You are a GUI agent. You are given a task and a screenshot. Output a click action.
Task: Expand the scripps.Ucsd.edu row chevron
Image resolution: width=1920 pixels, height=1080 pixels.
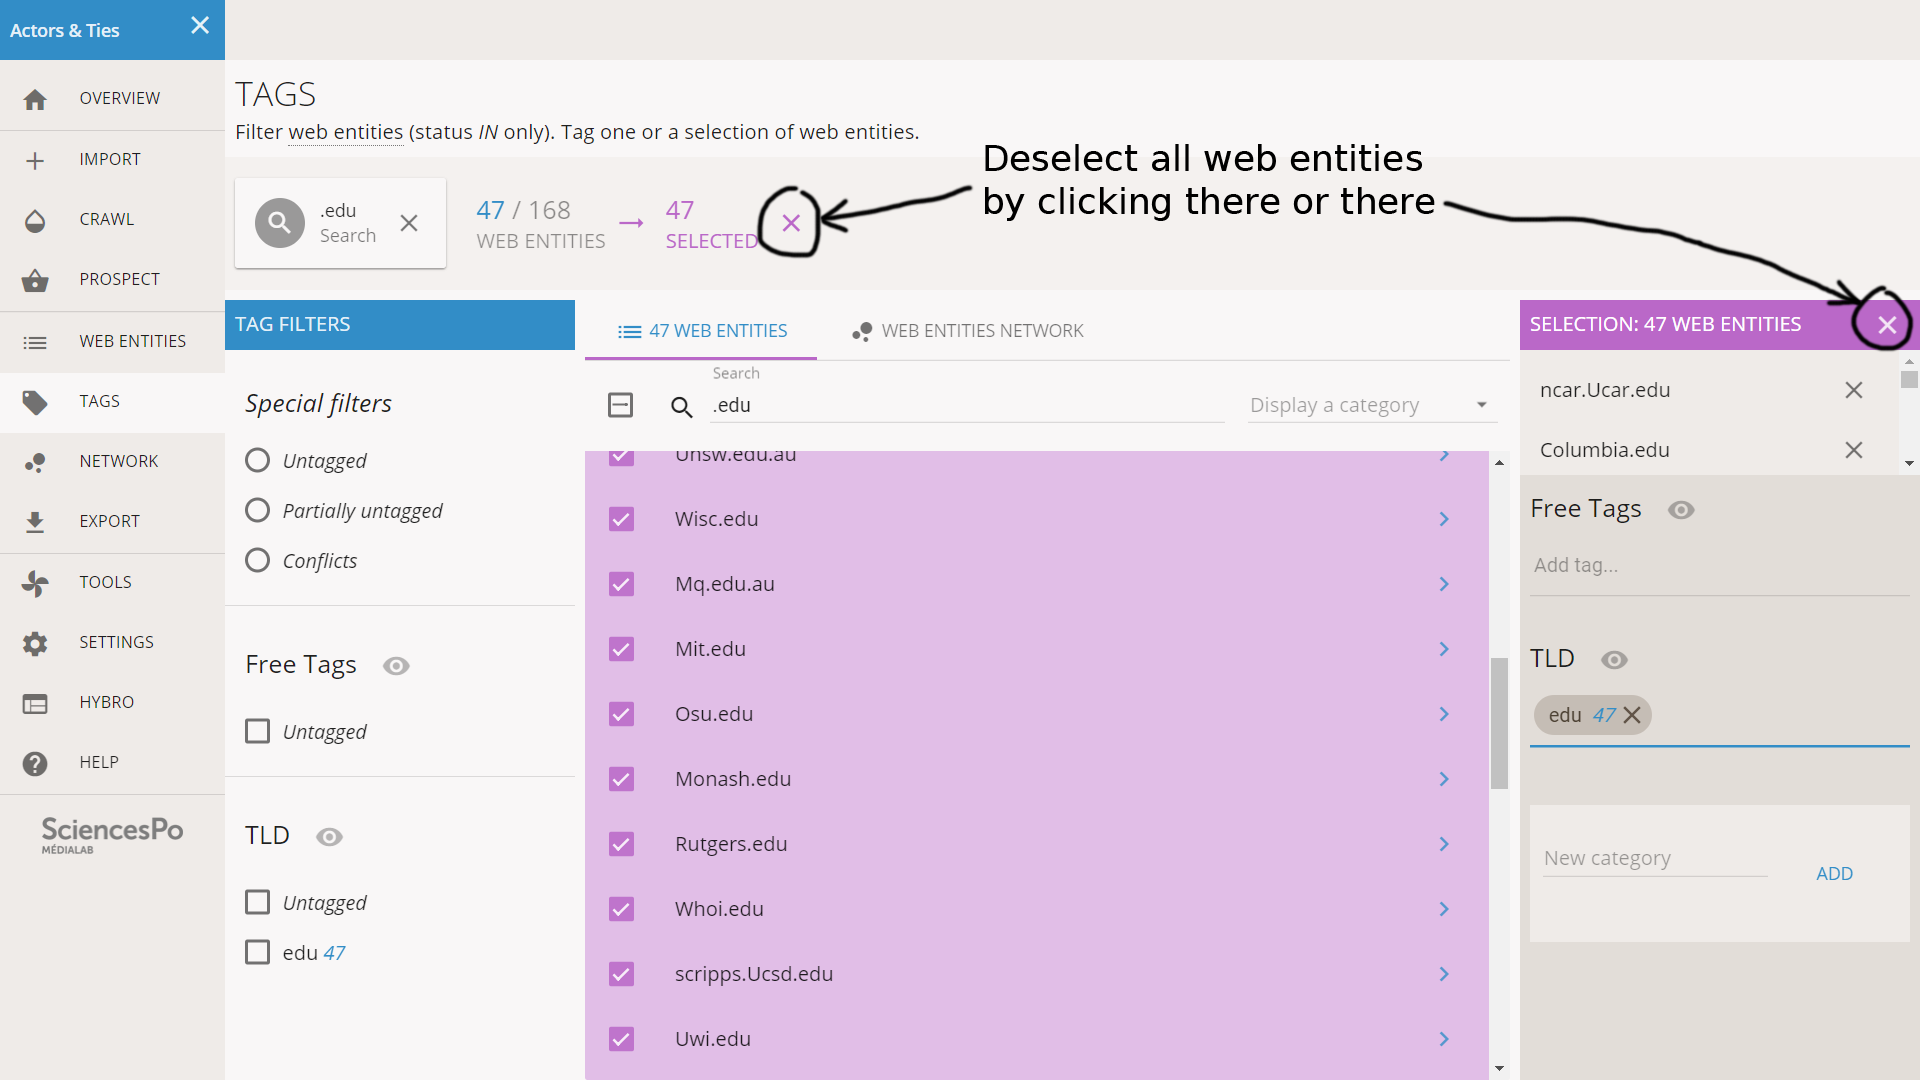tap(1444, 974)
